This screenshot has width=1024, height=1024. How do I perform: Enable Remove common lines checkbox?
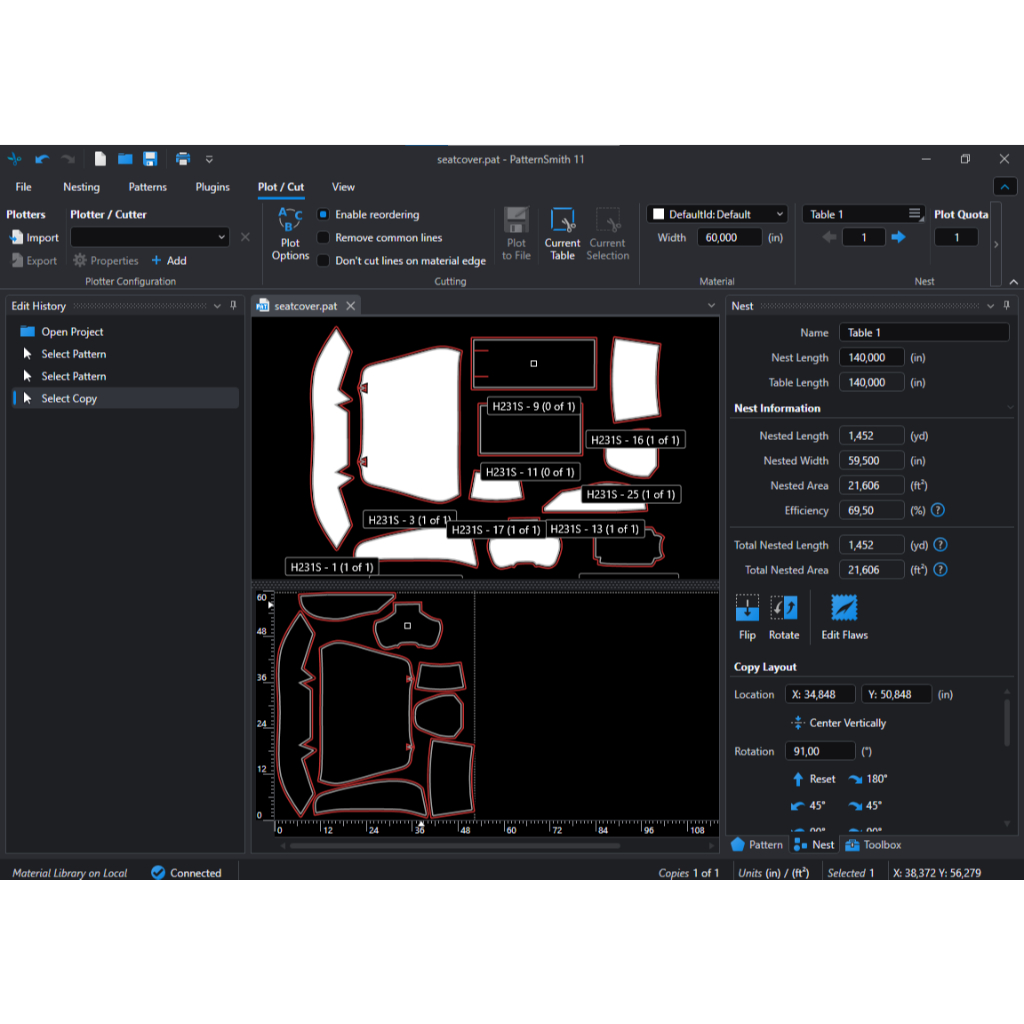click(323, 238)
